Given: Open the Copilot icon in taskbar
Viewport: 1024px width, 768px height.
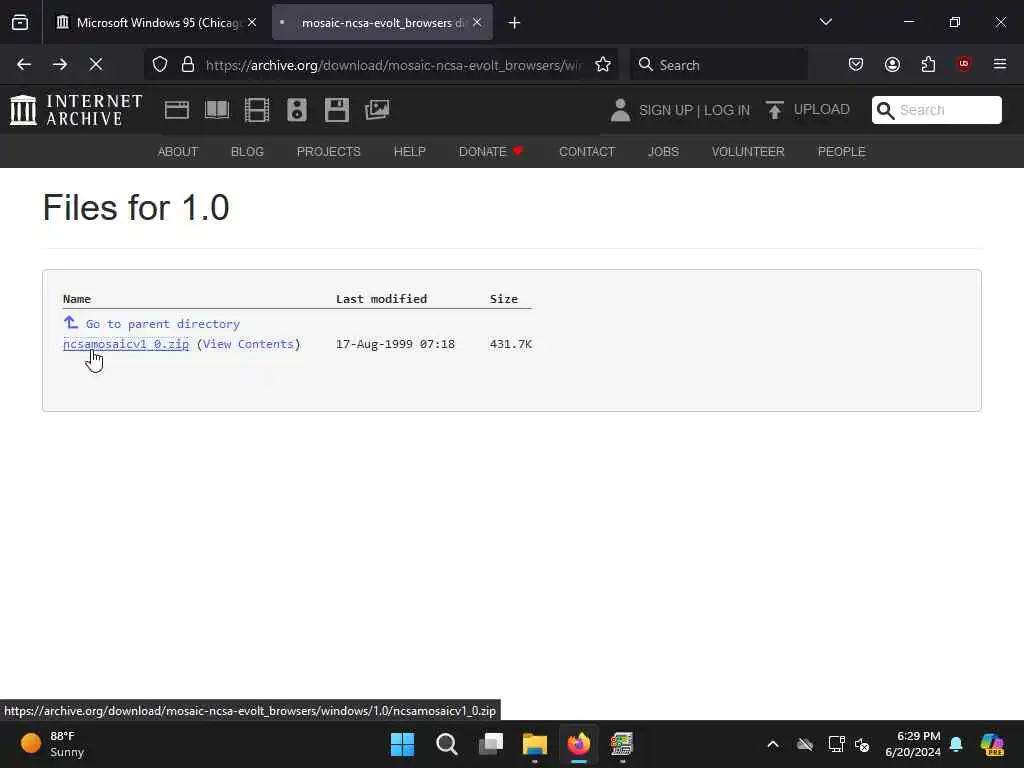Looking at the screenshot, I should [992, 744].
